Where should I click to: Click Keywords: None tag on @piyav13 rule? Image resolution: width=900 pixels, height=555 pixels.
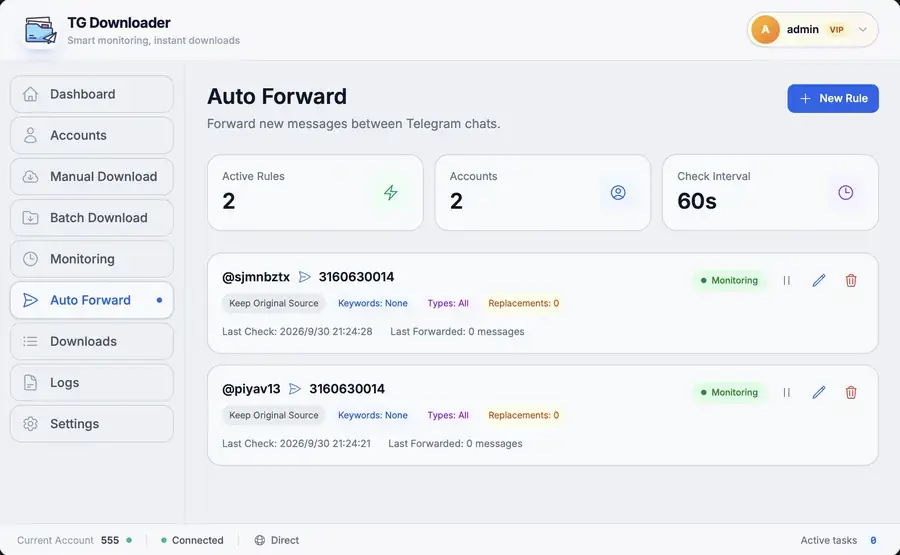click(373, 415)
